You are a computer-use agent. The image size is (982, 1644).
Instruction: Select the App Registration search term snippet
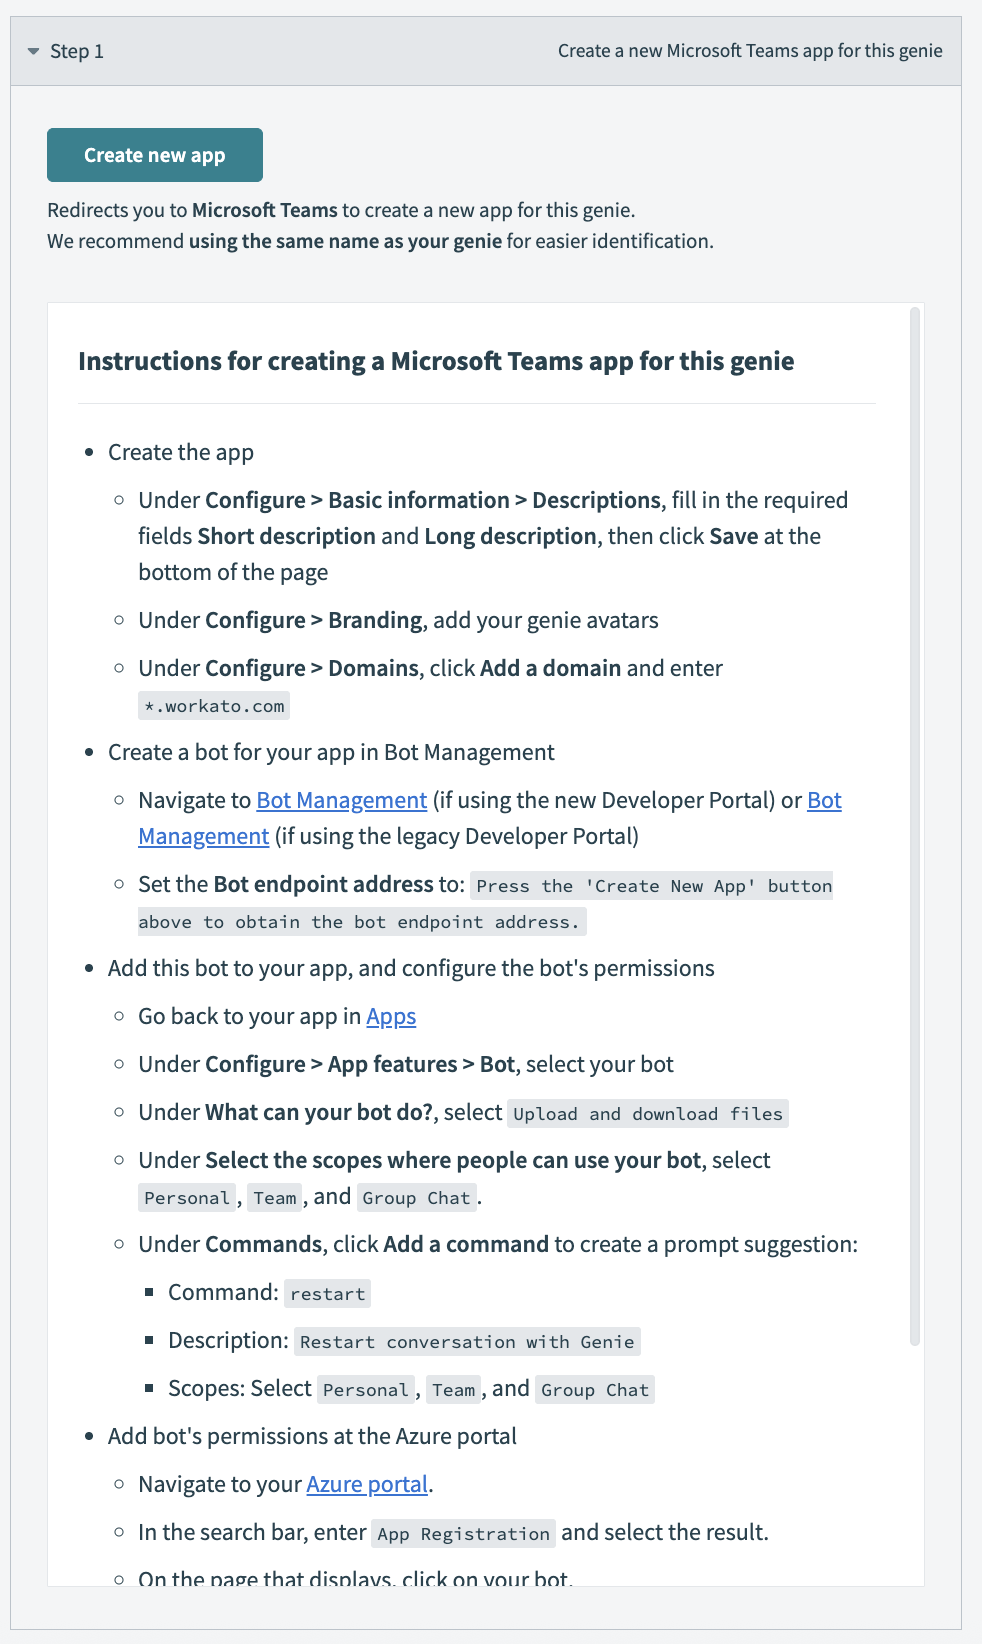[x=463, y=1532]
